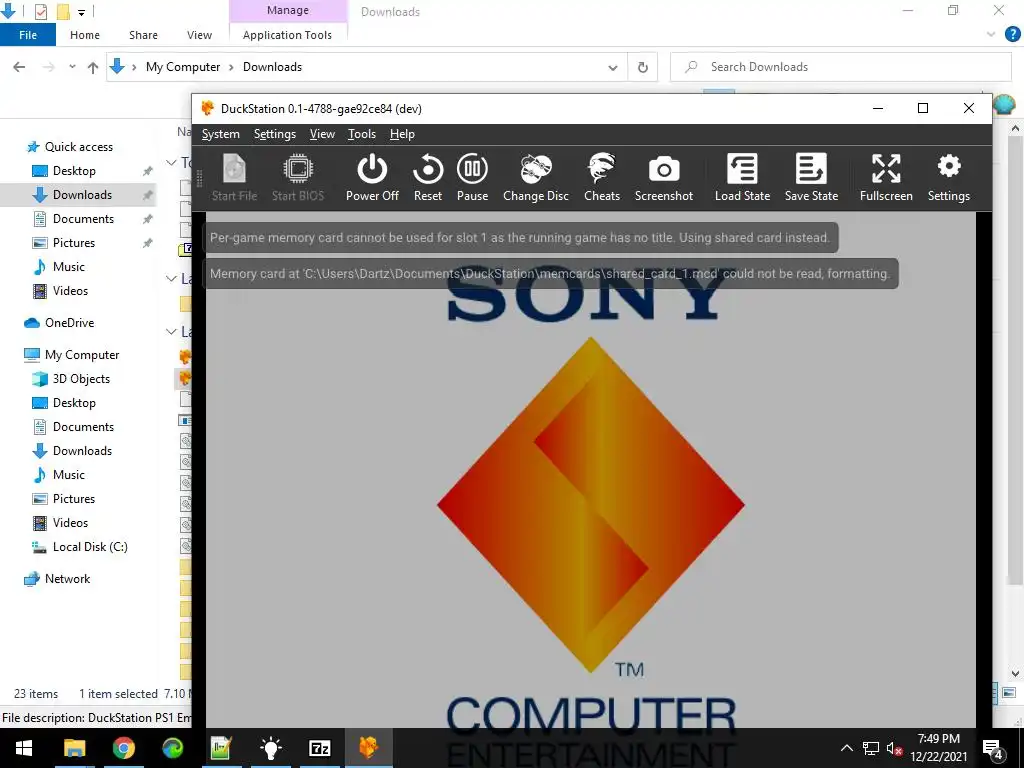
Task: Select Videos under Quick access
Action: coord(70,291)
